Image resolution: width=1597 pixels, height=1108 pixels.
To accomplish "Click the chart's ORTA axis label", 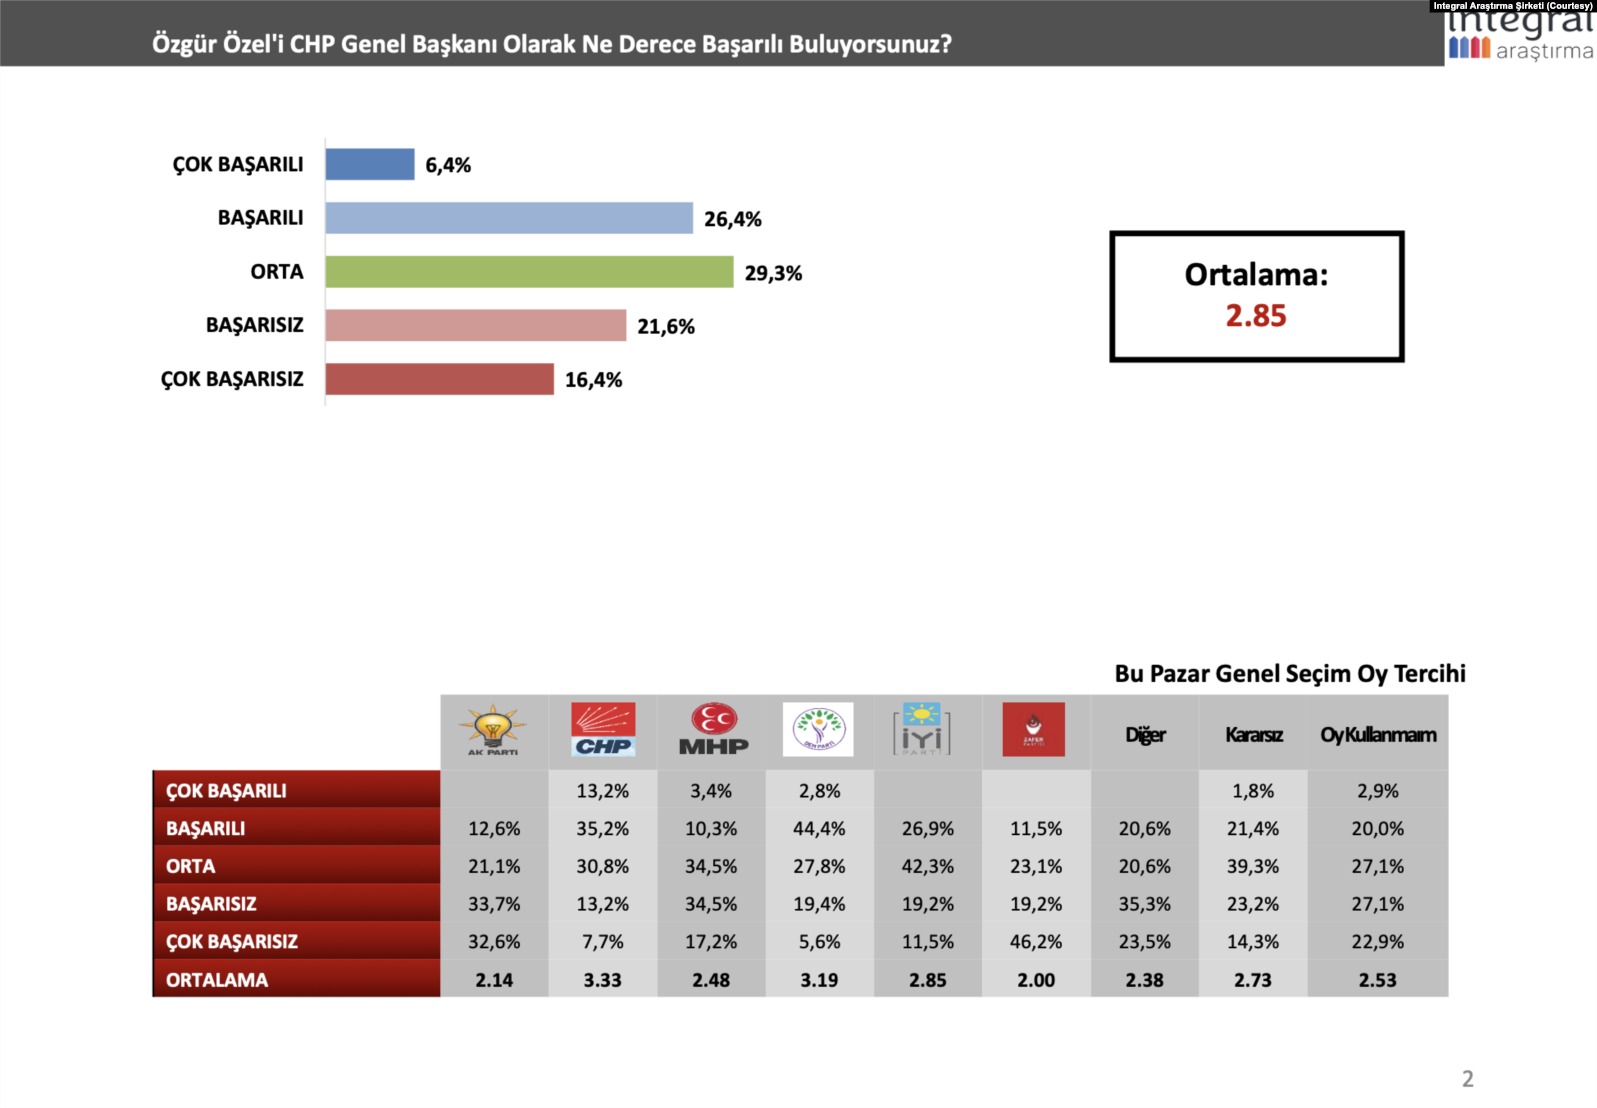I will tap(277, 272).
